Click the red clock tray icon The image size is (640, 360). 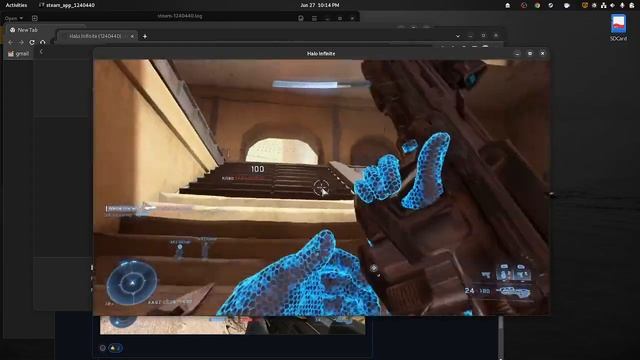tap(524, 5)
